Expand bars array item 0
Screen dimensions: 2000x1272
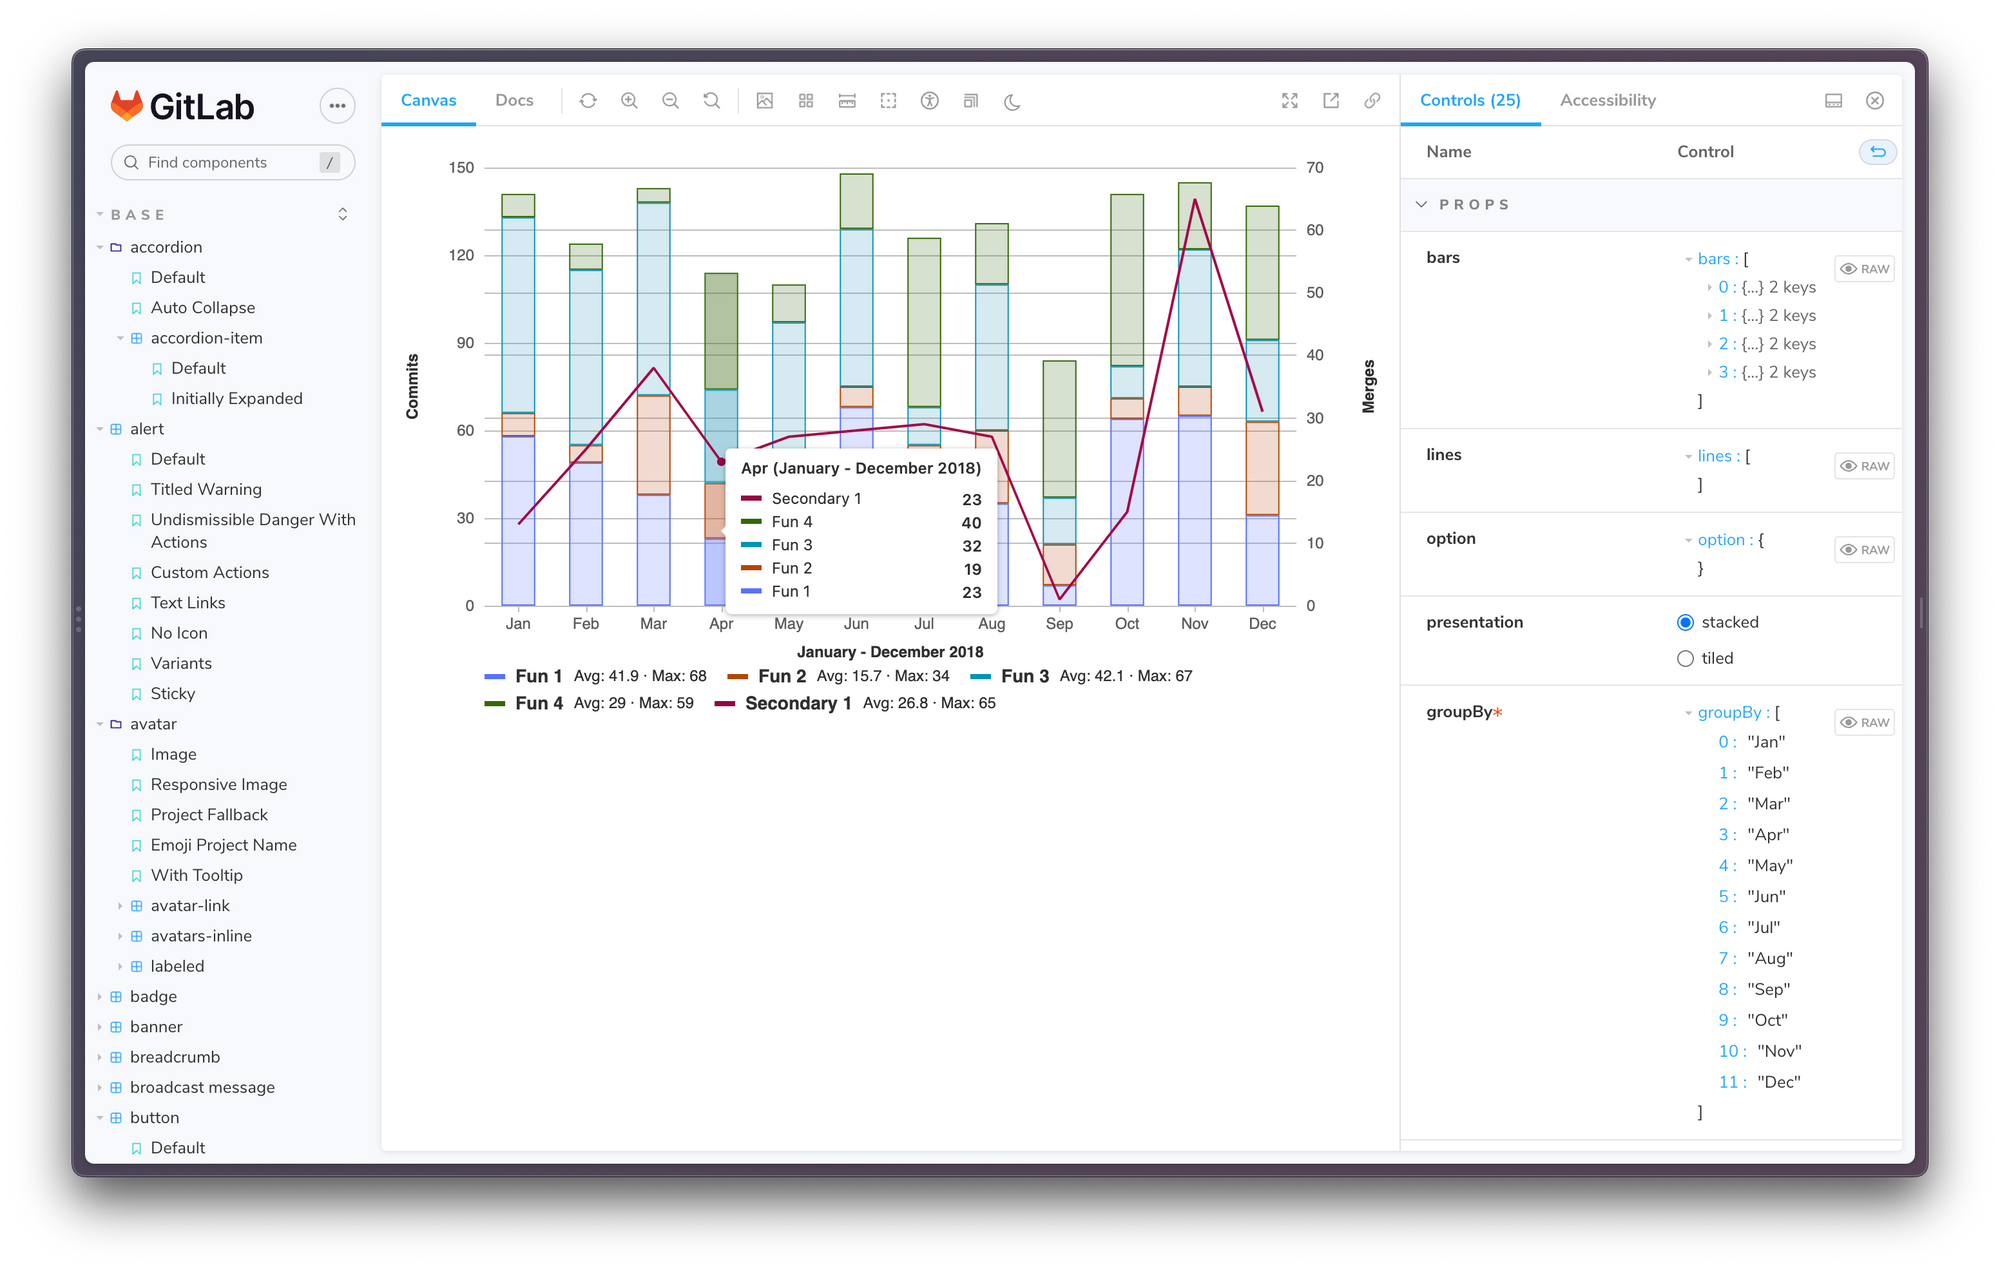click(1709, 287)
